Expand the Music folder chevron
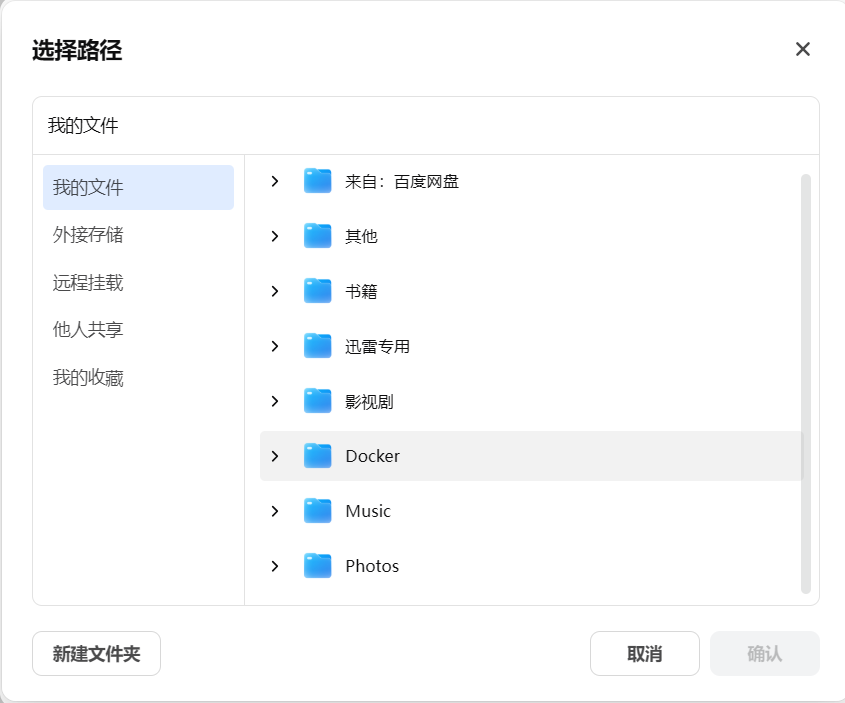845x703 pixels. pos(275,511)
